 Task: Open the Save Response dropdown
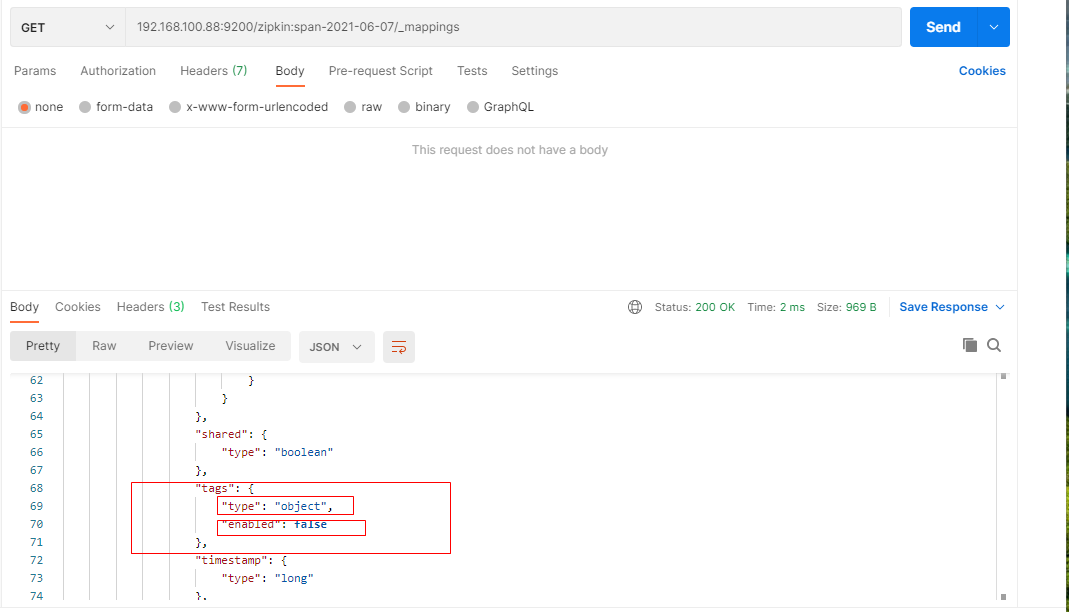(x=951, y=307)
